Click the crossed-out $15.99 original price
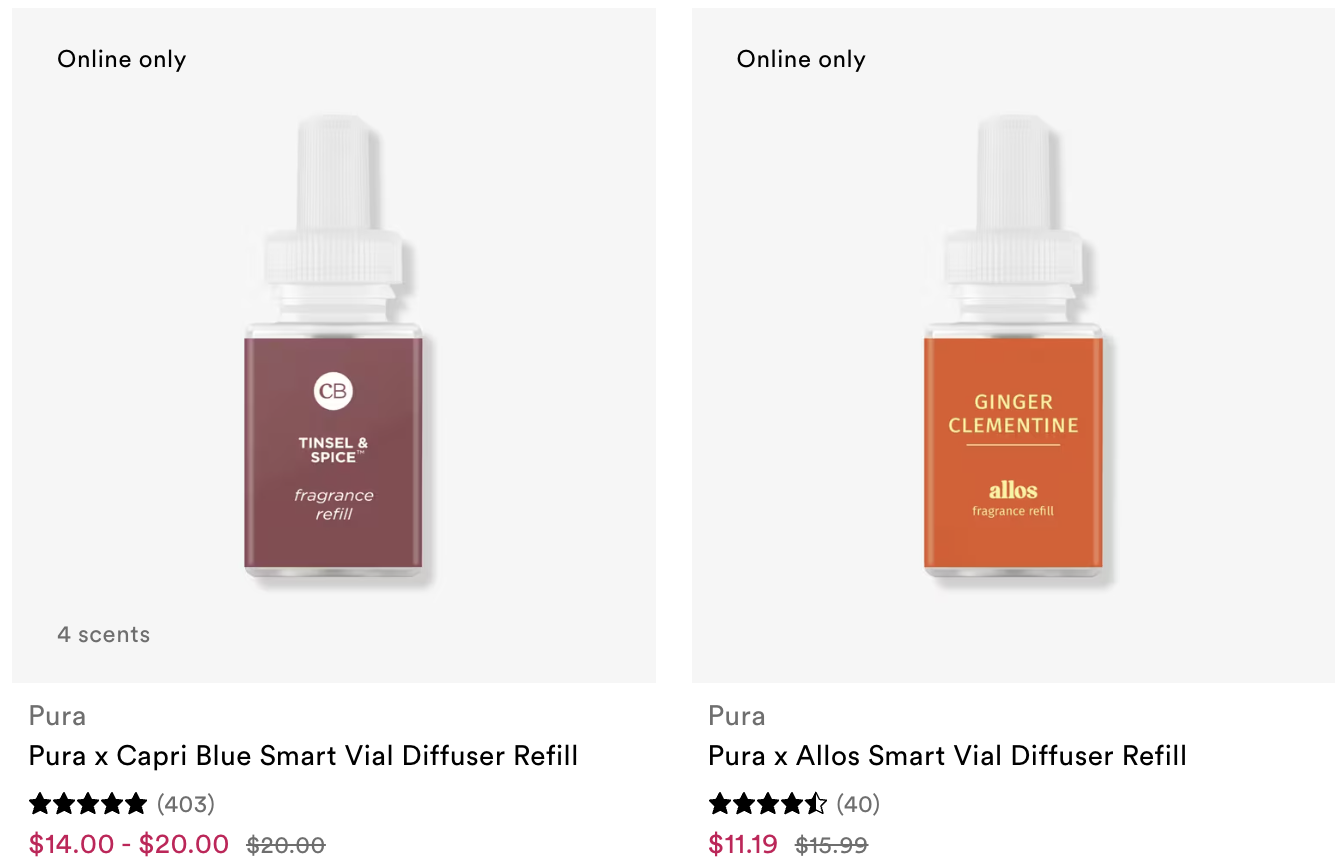 point(831,845)
